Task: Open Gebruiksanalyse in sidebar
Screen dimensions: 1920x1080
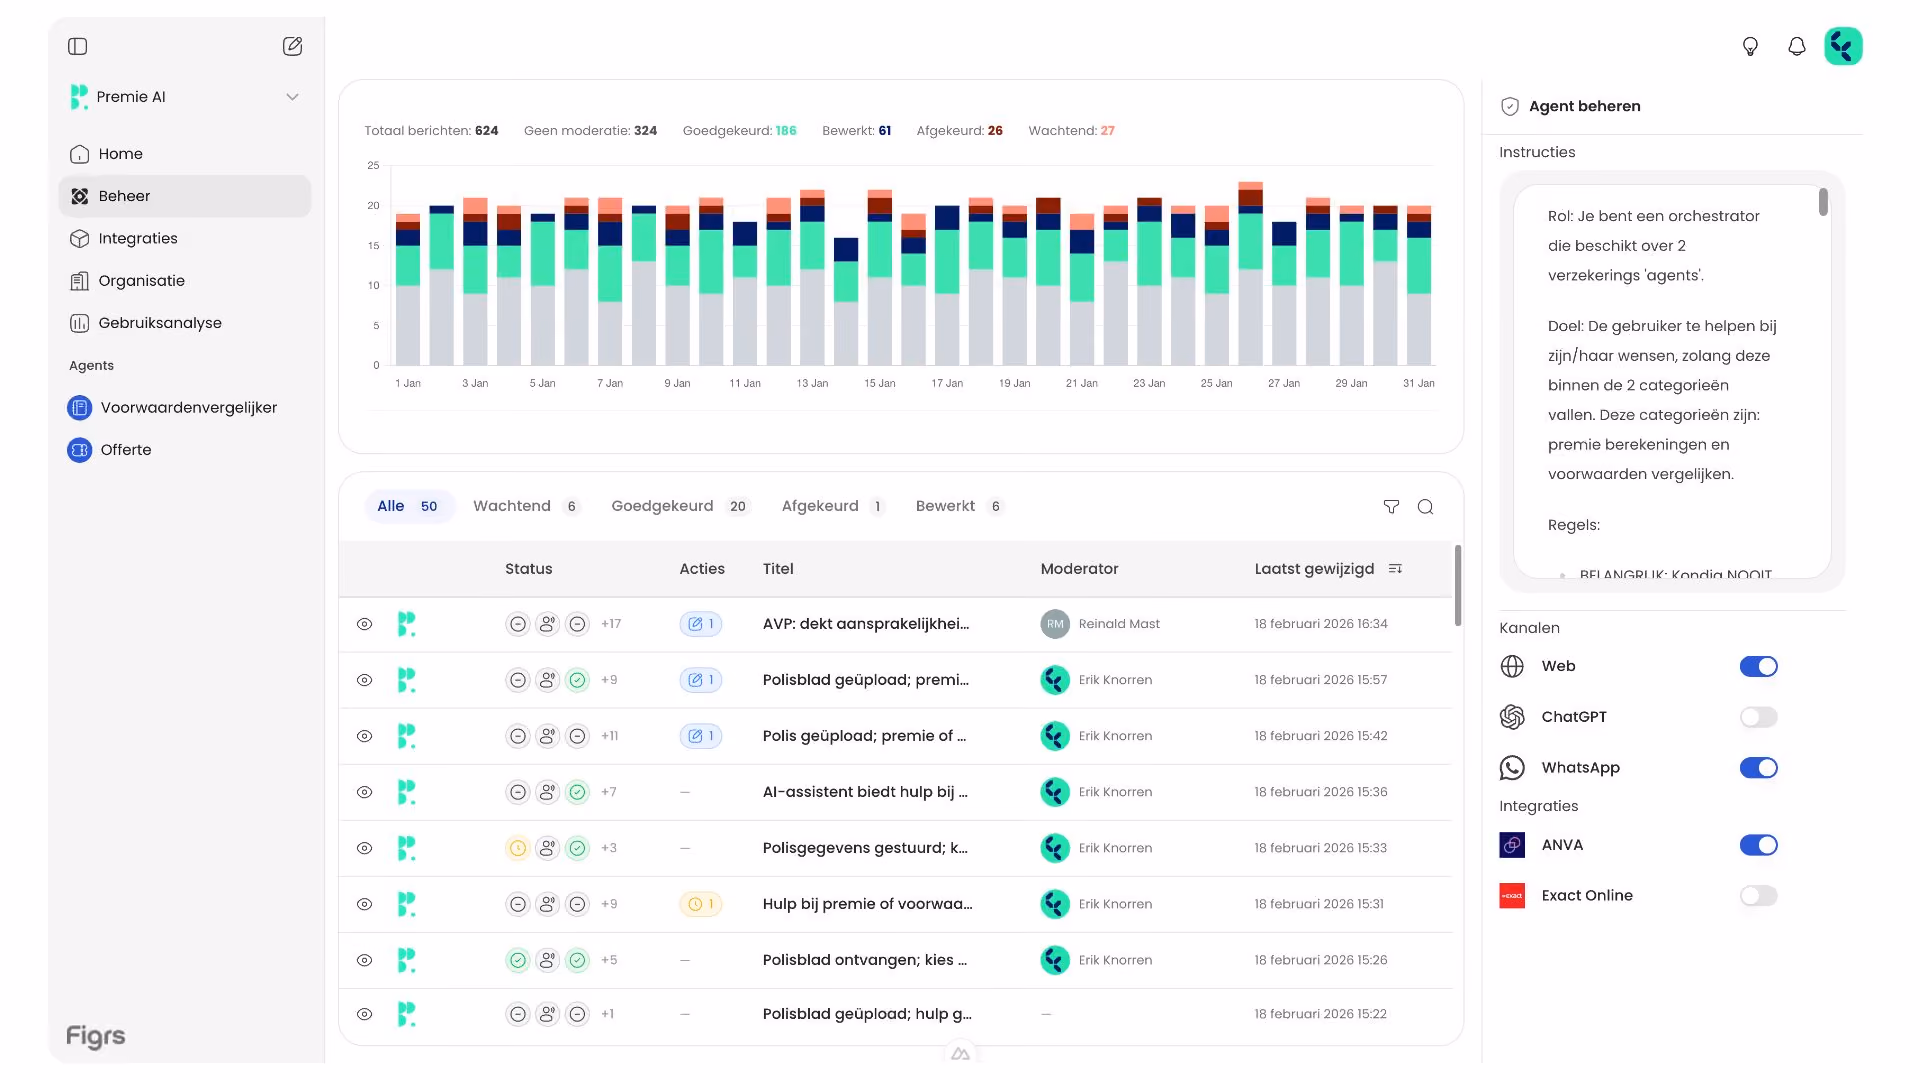Action: click(185, 323)
